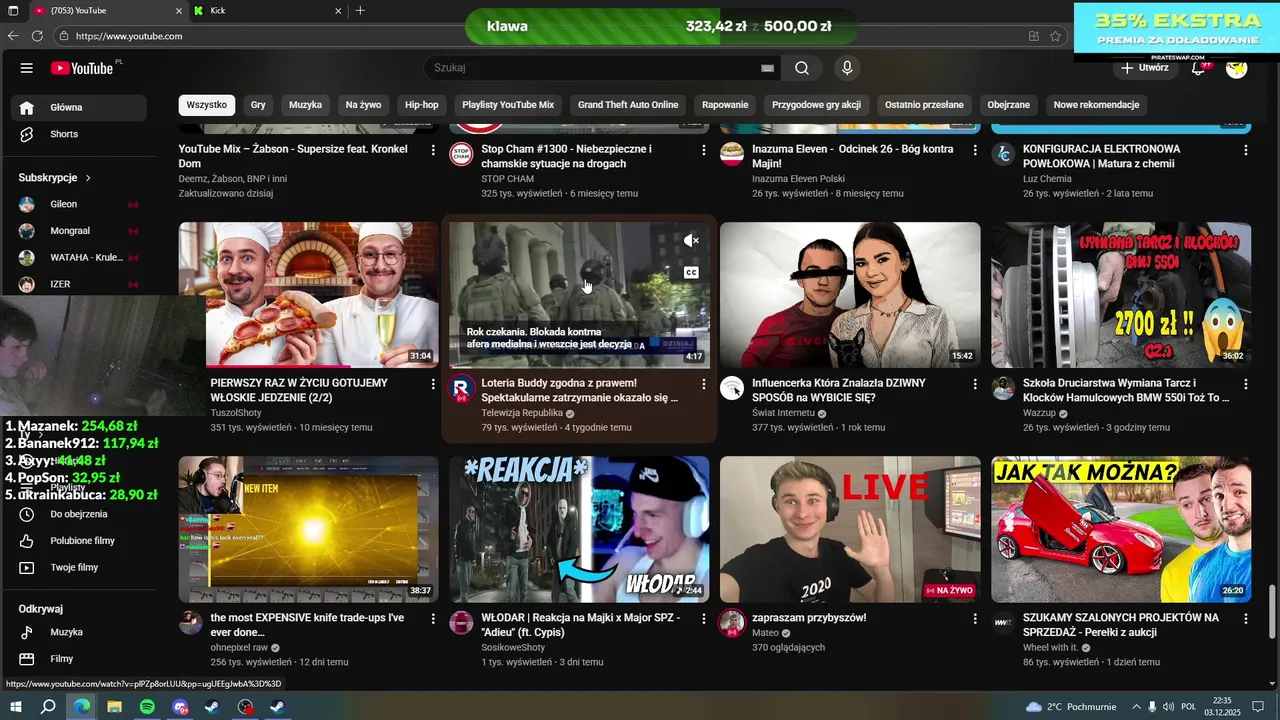
Task: Open WATAHA subscription channel
Action: [x=79, y=257]
